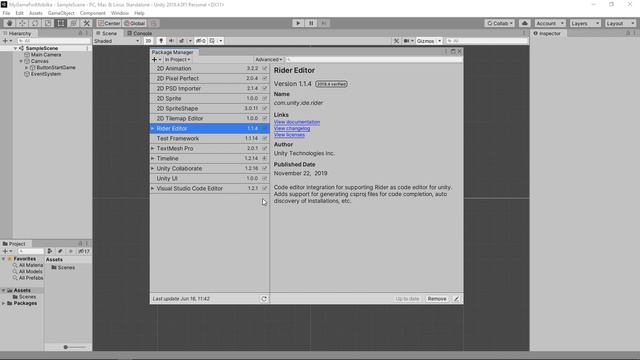Screen dimensions: 640x360
Task: Expand the Timeline package versions
Action: [153, 158]
